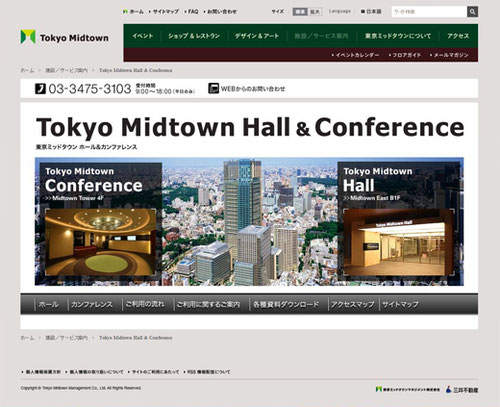500x407 pixels.
Task: Open the サイトのご利用にあたって footer link
Action: (x=154, y=372)
